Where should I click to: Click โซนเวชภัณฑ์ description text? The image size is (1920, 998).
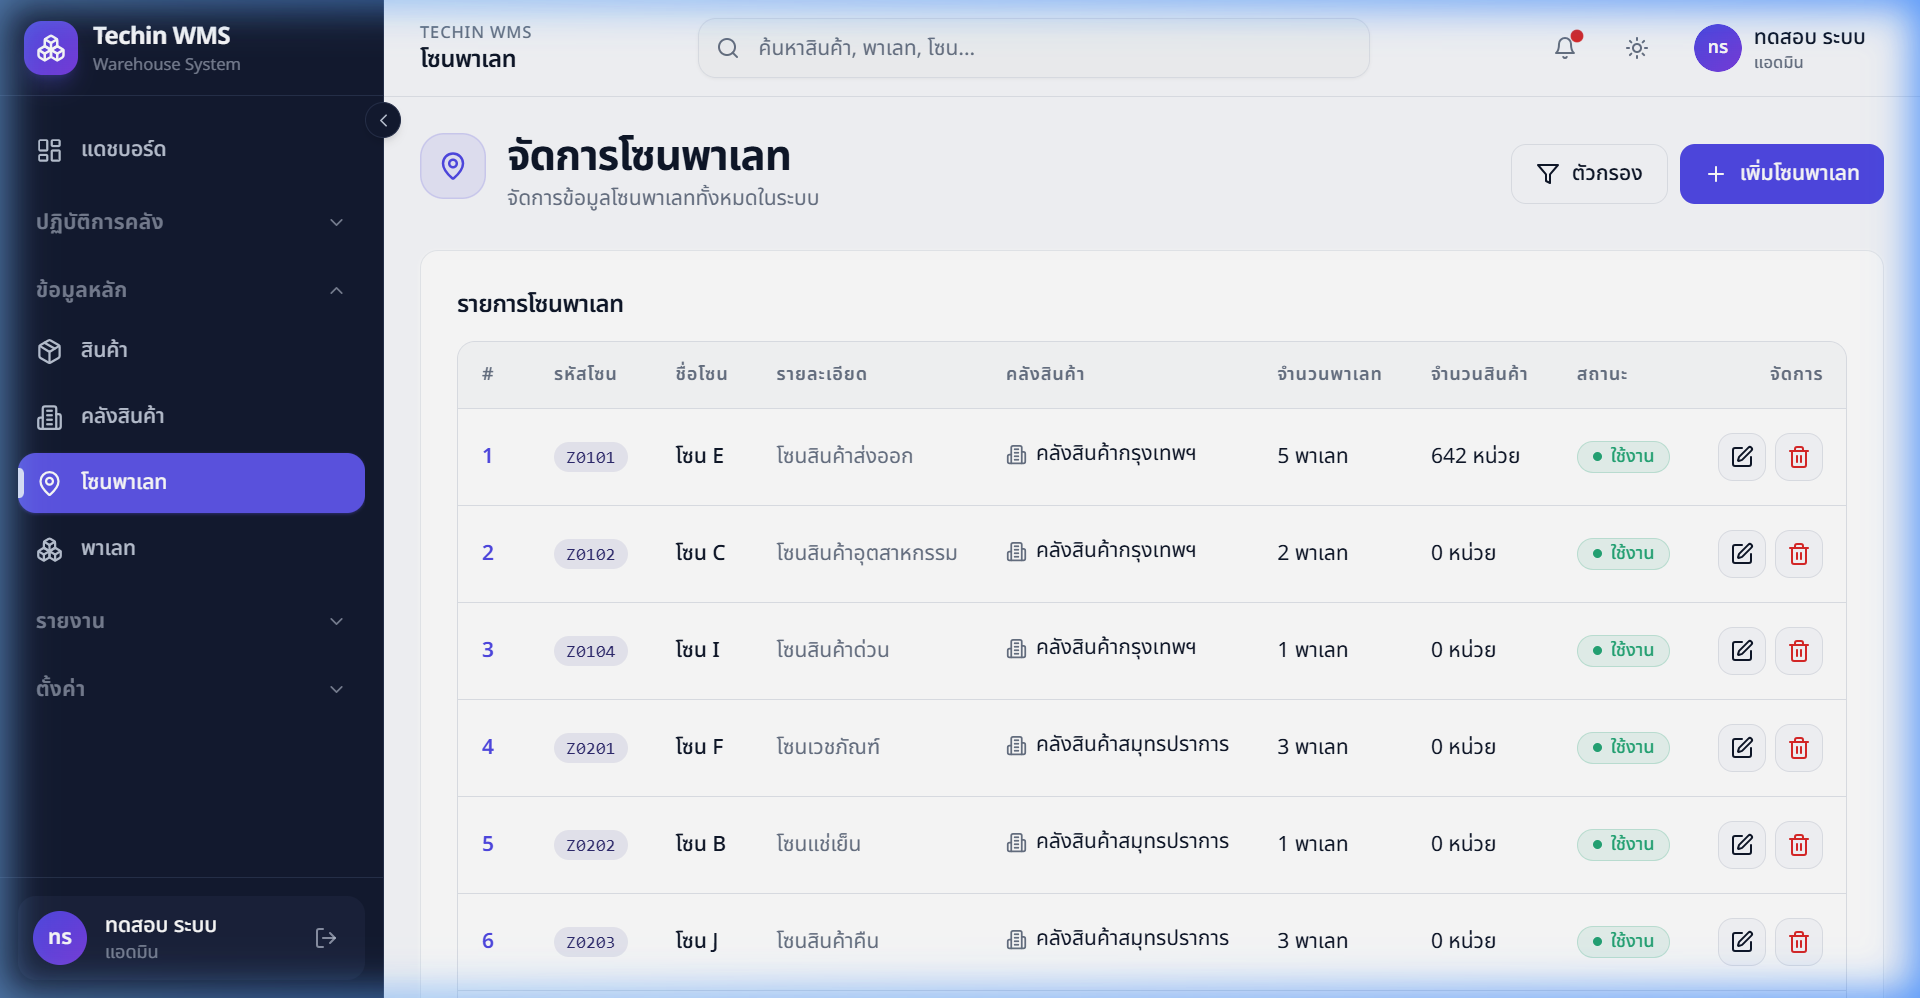[x=828, y=747]
